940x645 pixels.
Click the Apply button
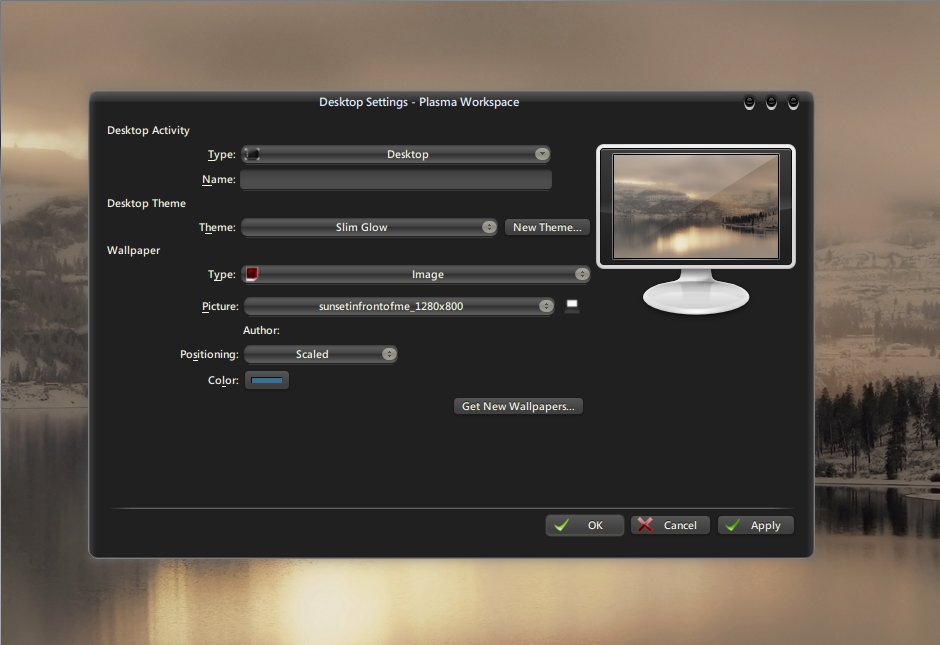tap(756, 525)
